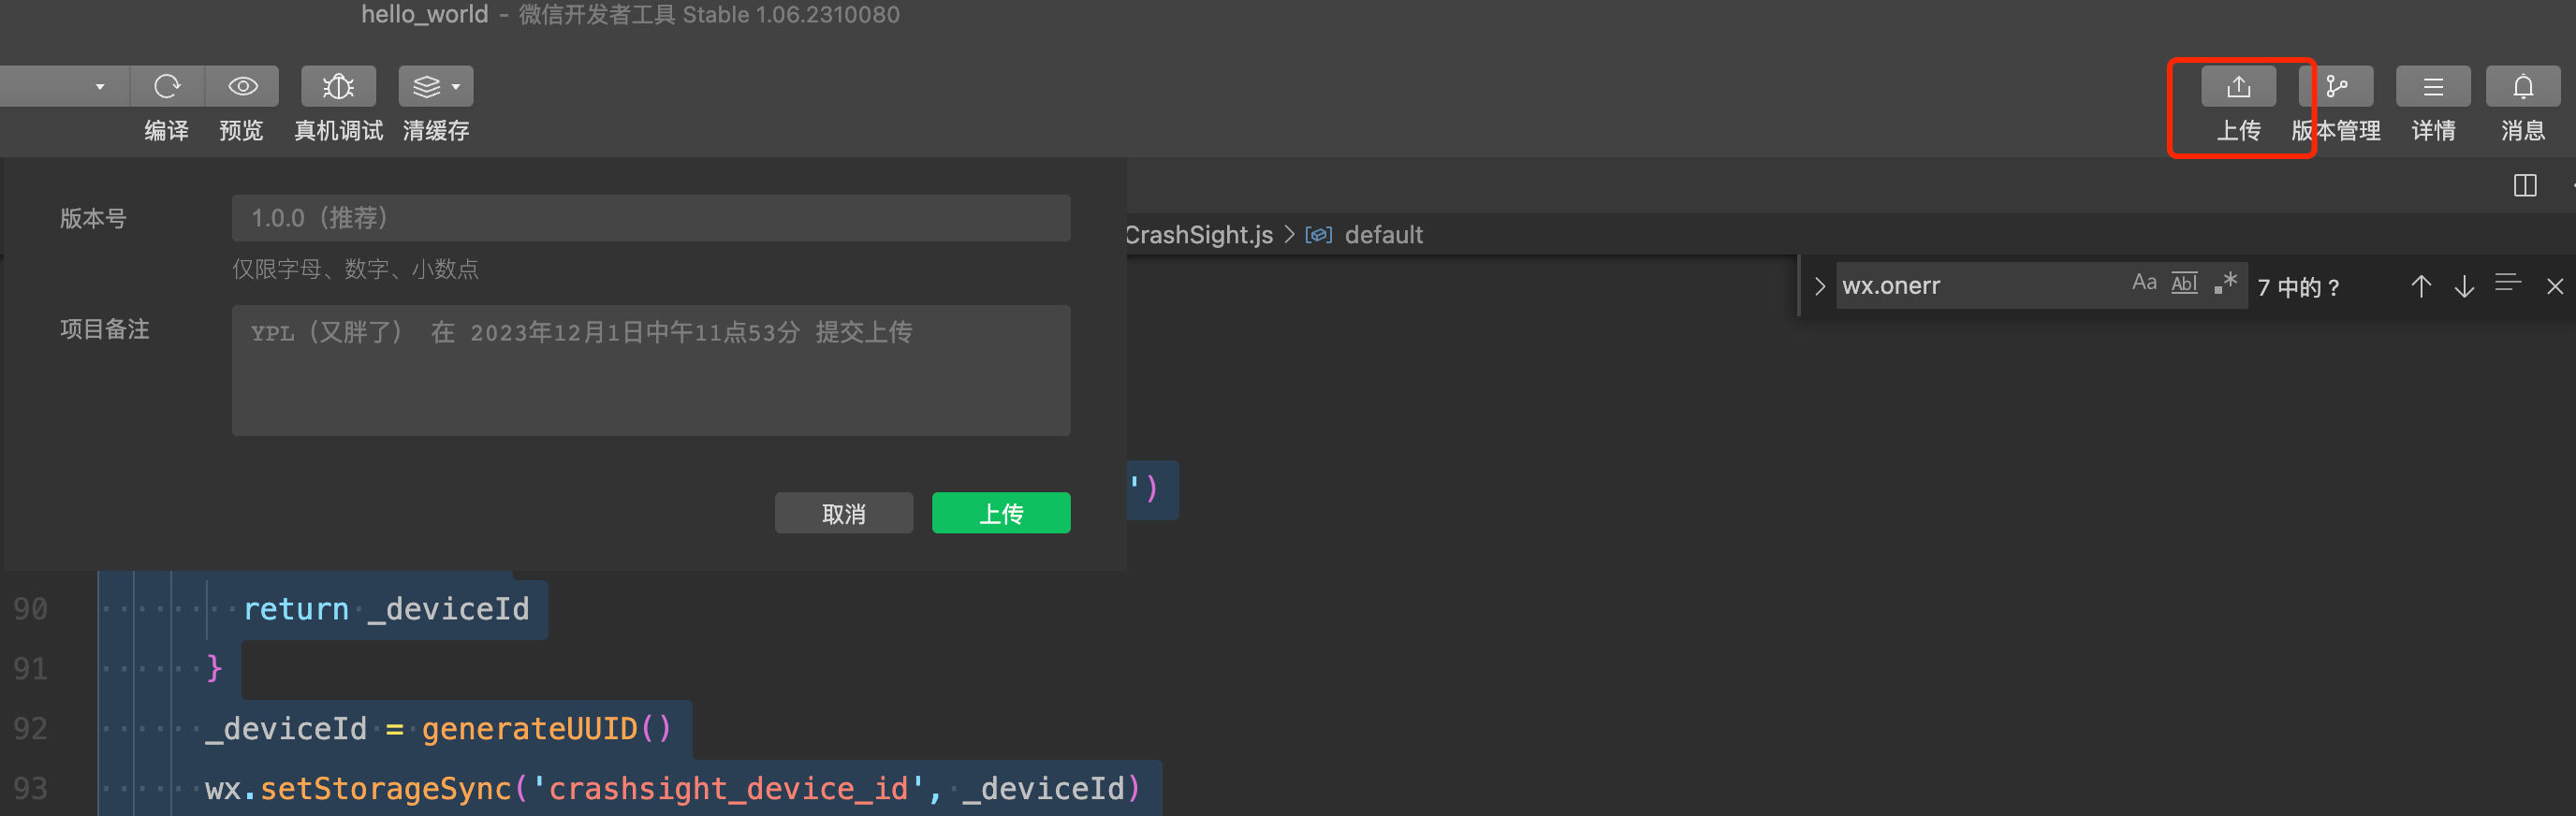The height and width of the screenshot is (816, 2576).
Task: Click the 项目备注 project remarks text area
Action: point(651,370)
